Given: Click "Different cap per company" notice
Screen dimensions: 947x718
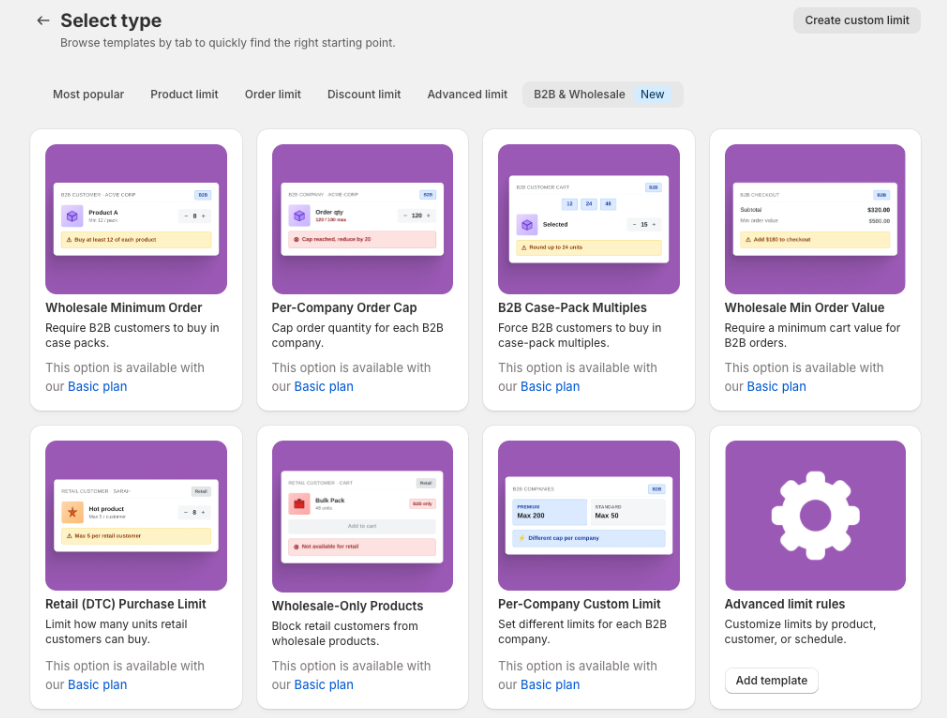Looking at the screenshot, I should click(x=589, y=538).
